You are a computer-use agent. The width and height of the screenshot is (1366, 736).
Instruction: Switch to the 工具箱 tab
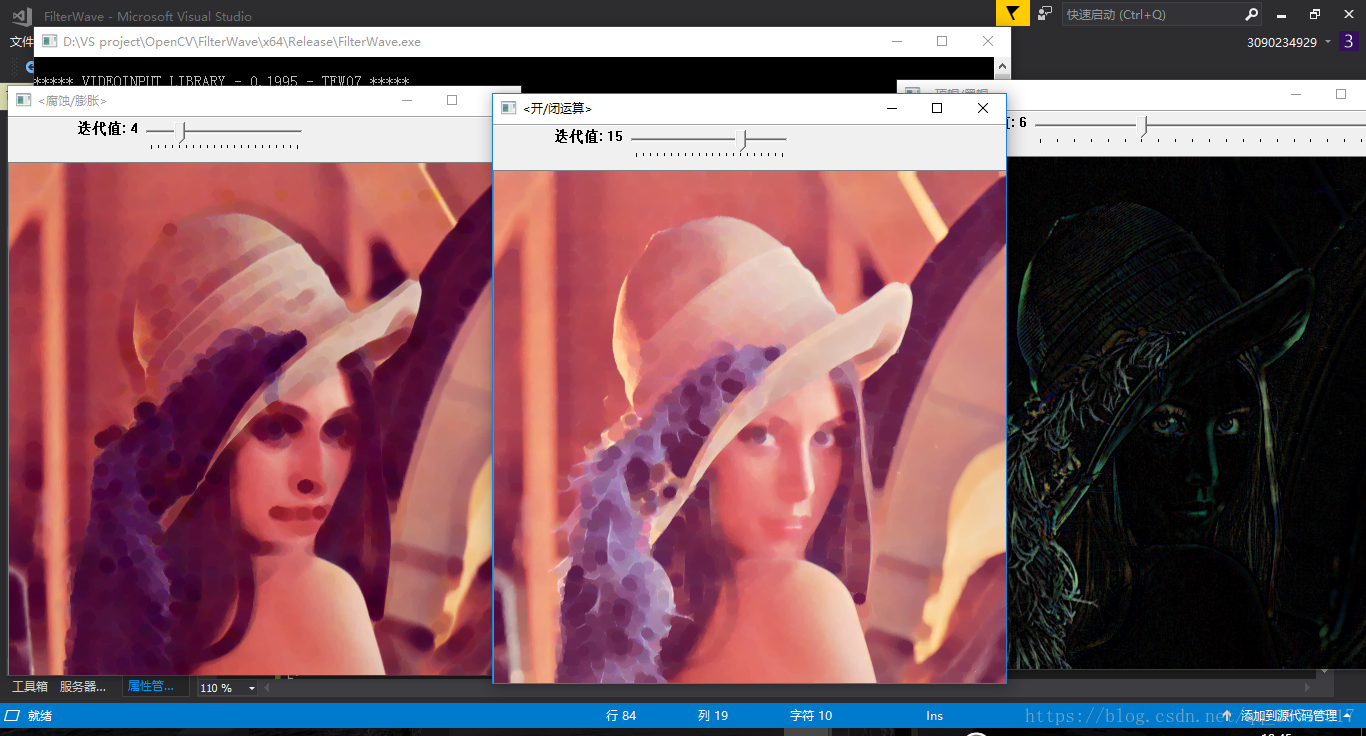pyautogui.click(x=30, y=687)
